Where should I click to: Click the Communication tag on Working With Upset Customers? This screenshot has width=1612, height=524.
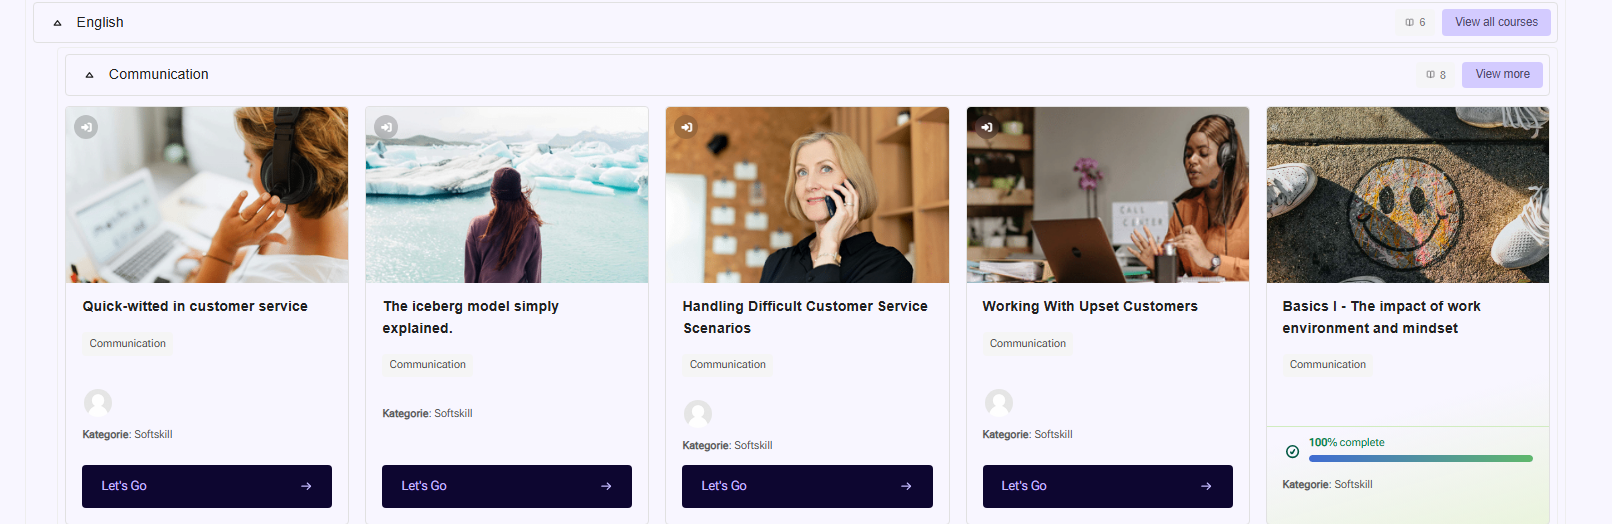pyautogui.click(x=1027, y=343)
